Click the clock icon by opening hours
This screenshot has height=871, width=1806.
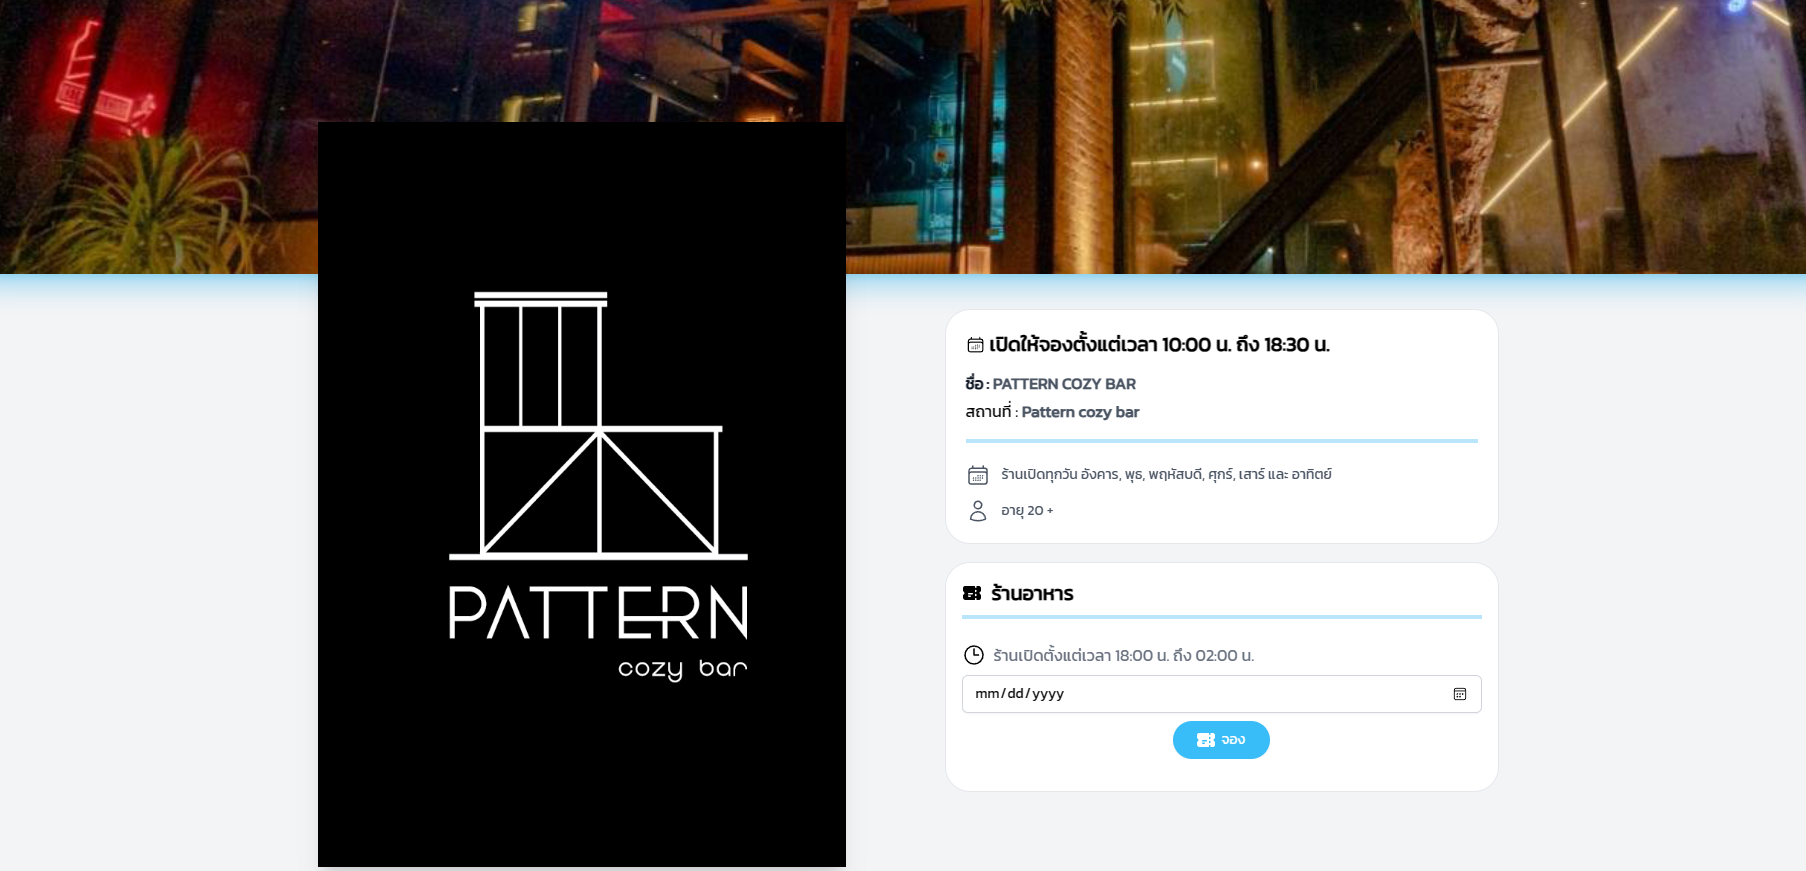[974, 655]
